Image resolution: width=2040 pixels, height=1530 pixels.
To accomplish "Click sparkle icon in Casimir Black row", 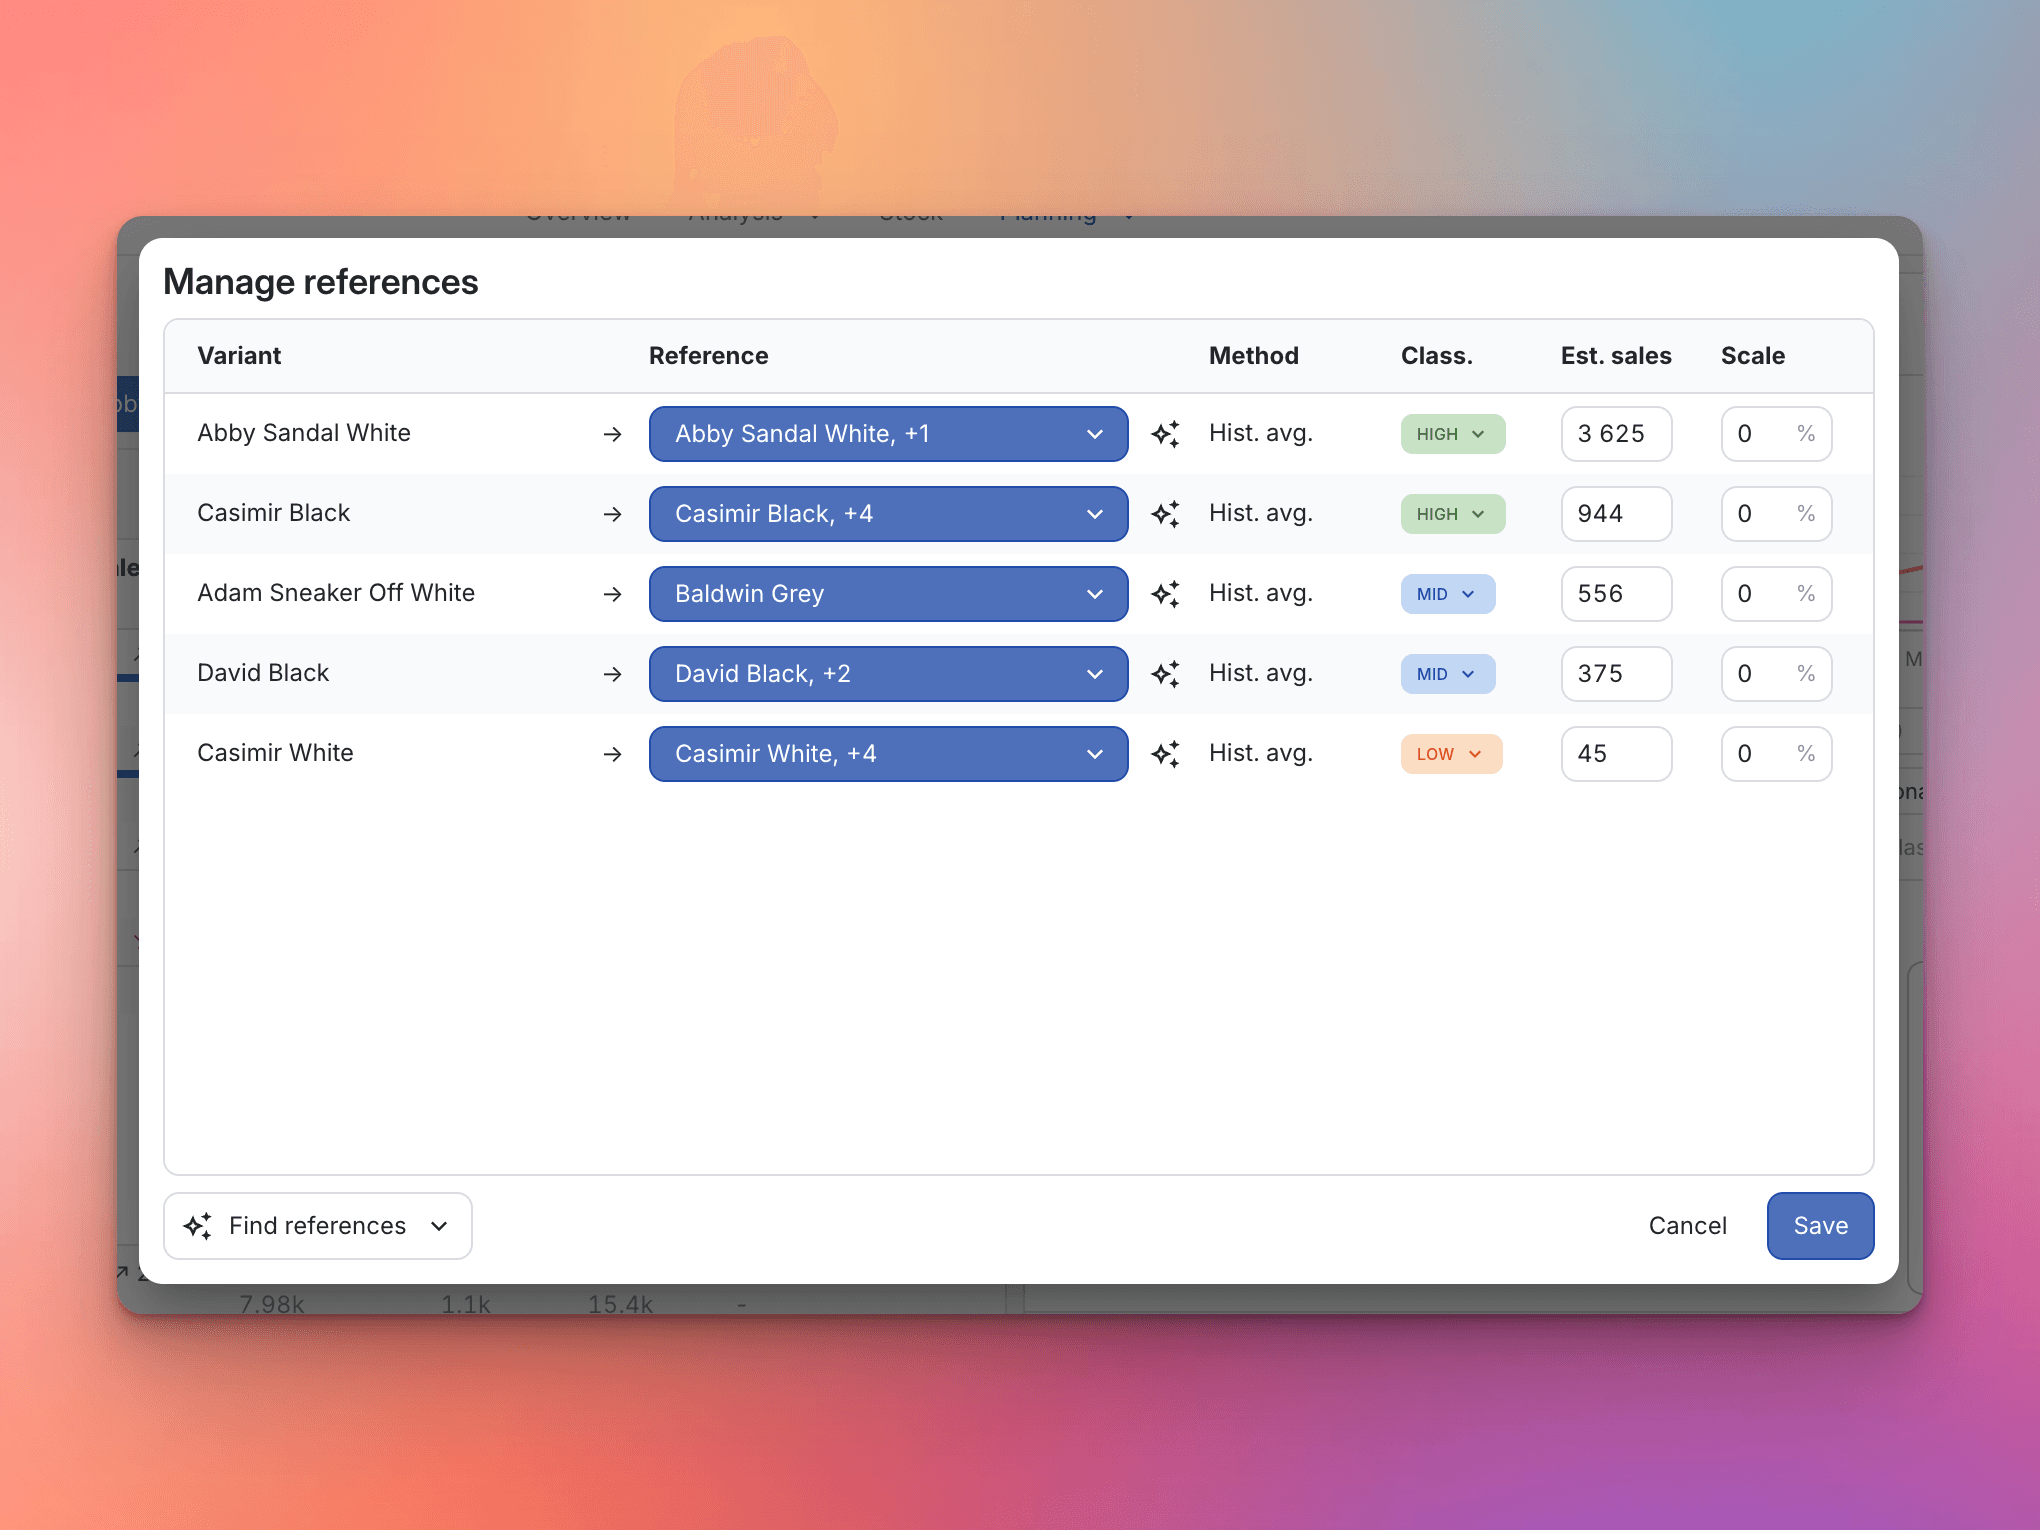I will (1165, 514).
